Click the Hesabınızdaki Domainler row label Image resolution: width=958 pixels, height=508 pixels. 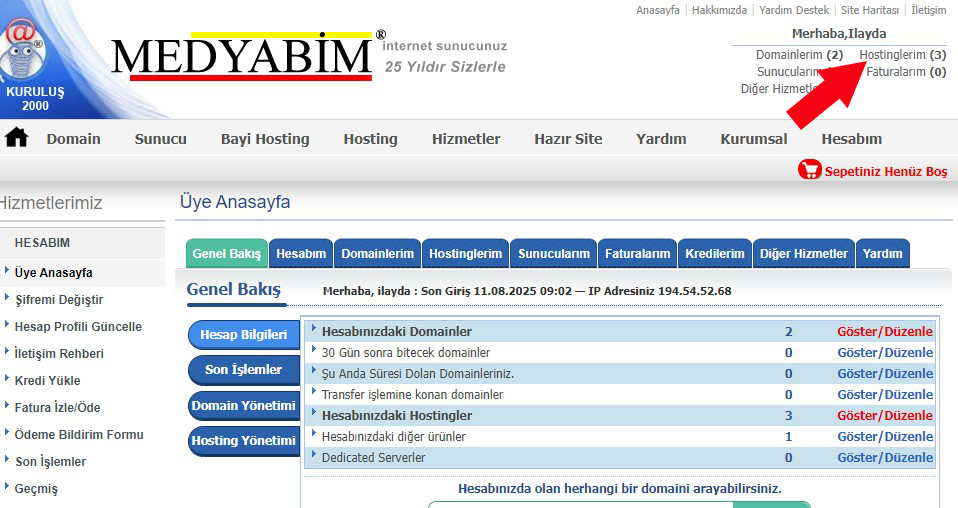pyautogui.click(x=397, y=331)
